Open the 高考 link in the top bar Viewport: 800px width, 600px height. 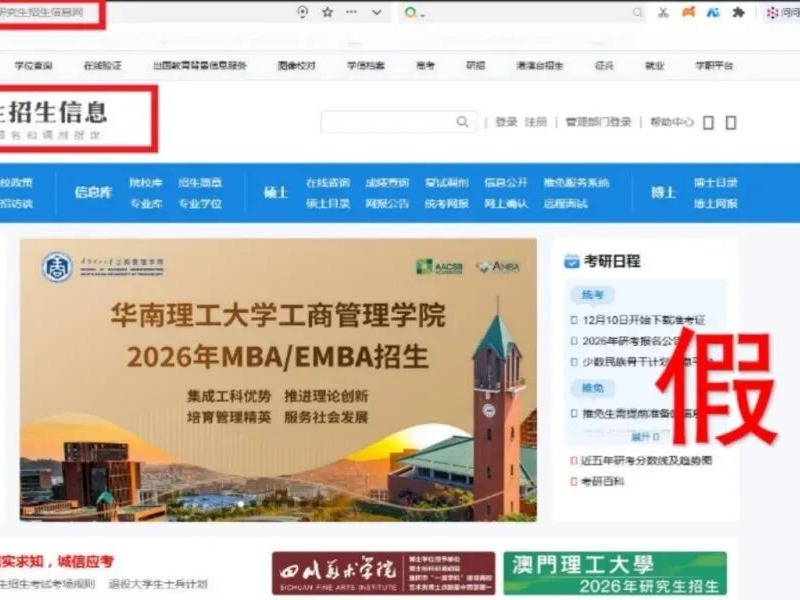(426, 65)
